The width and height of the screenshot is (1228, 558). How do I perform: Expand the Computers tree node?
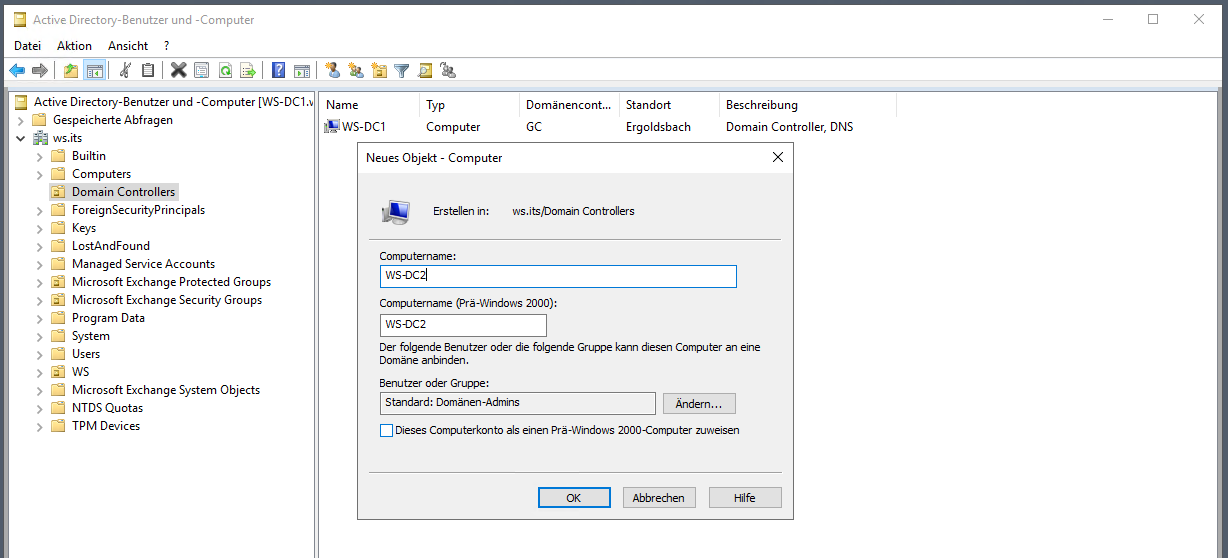[40, 174]
